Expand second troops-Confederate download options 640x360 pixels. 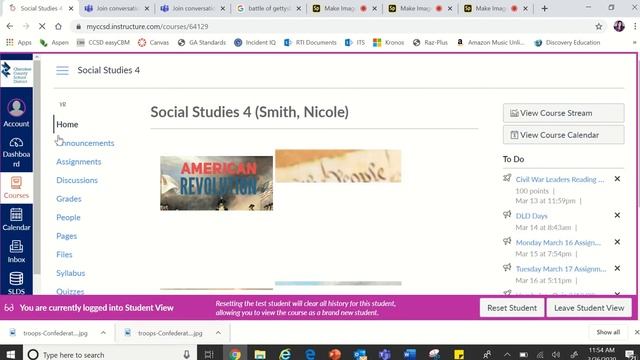point(218,333)
